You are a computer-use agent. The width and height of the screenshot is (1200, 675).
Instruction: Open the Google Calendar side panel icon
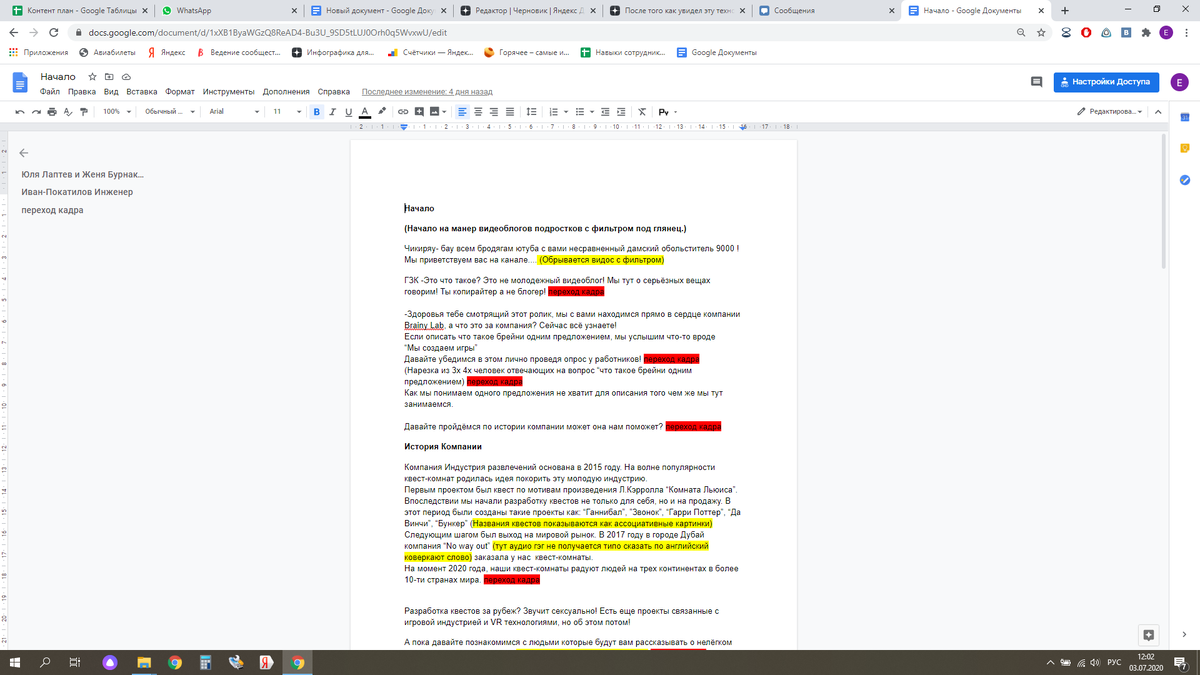coord(1184,116)
